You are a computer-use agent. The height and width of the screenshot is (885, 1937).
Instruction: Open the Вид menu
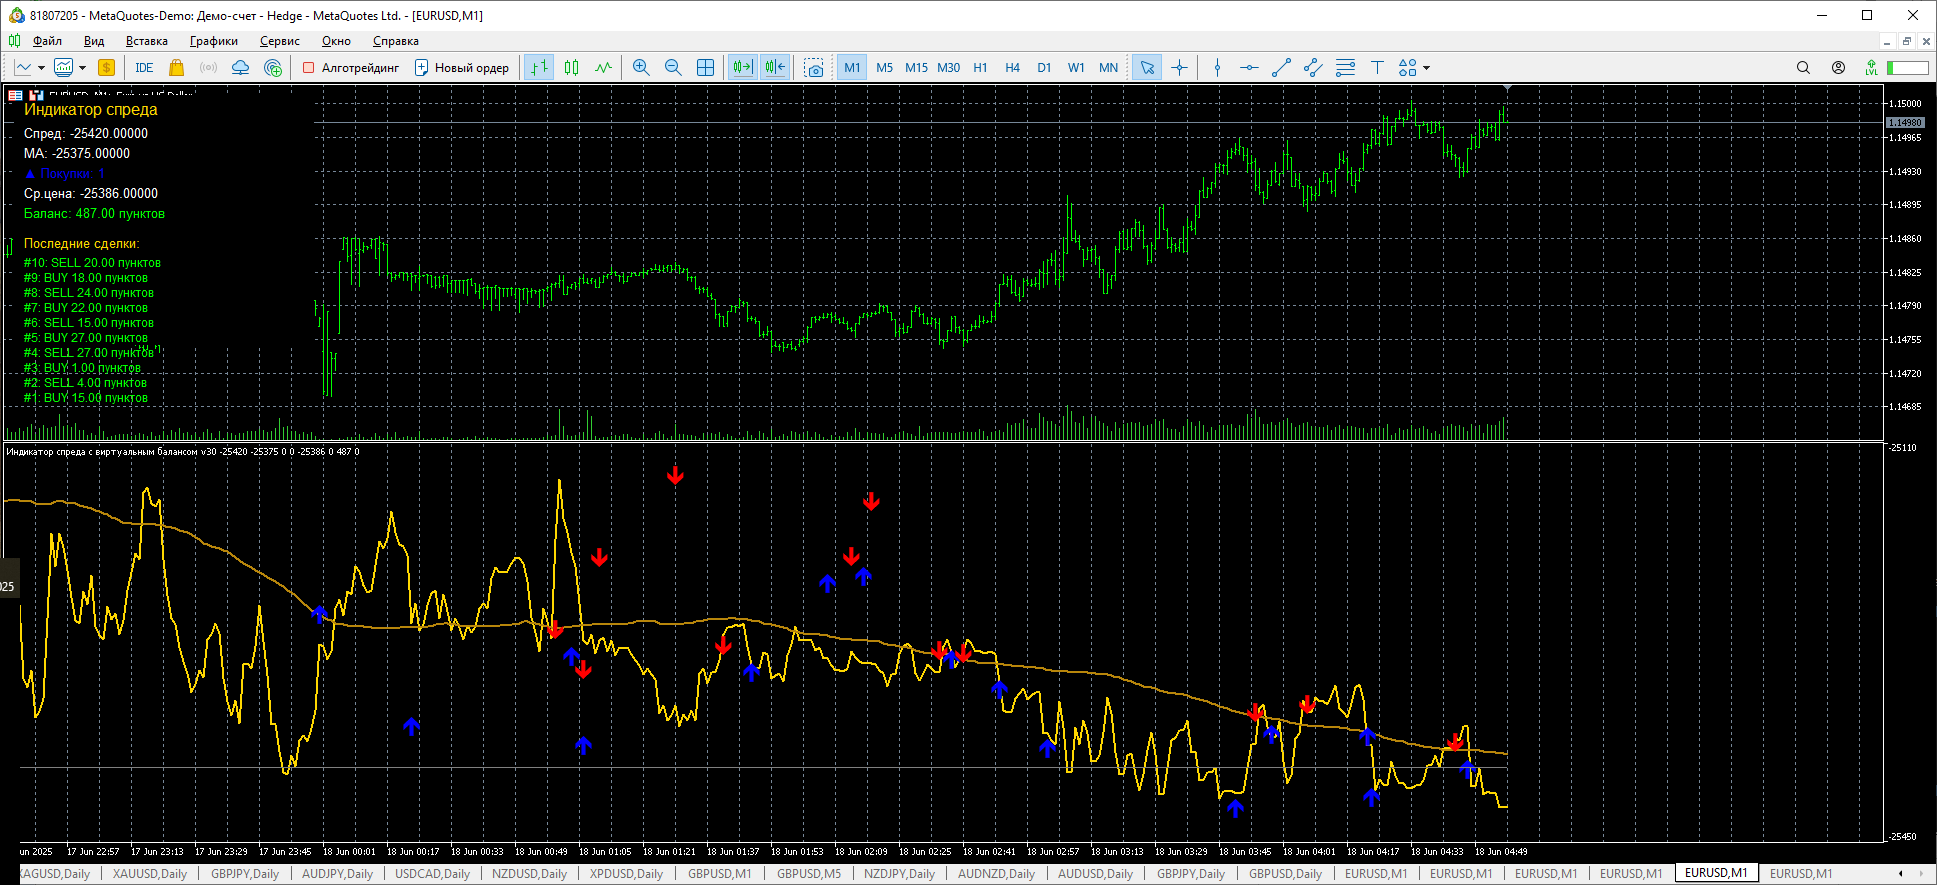coord(94,41)
